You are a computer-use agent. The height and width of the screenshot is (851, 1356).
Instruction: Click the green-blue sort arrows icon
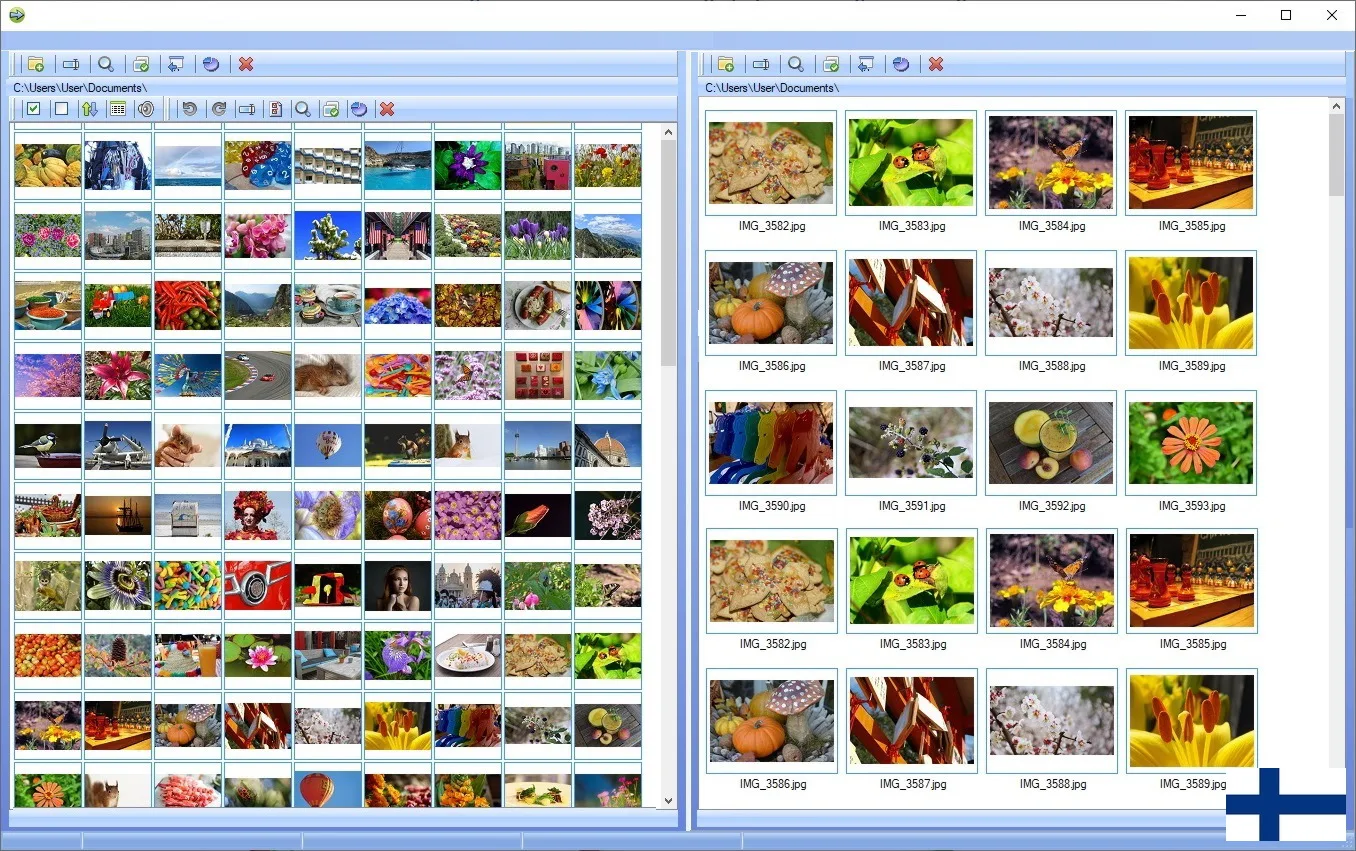pos(89,109)
